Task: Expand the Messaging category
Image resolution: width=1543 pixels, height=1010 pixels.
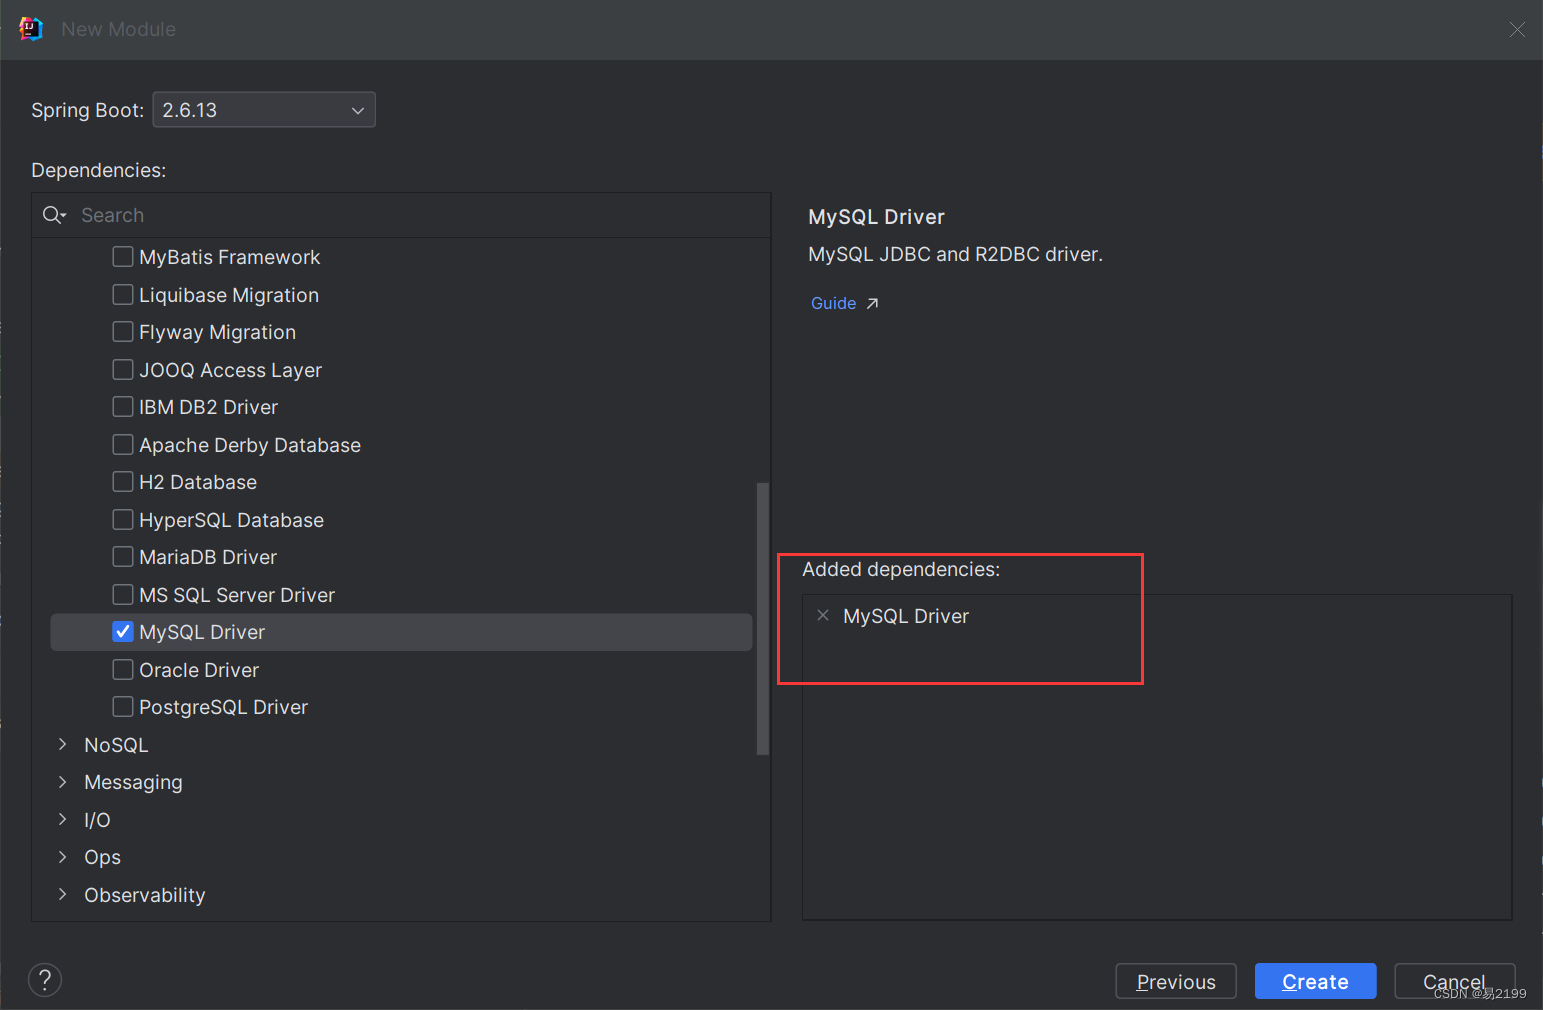Action: 63,781
